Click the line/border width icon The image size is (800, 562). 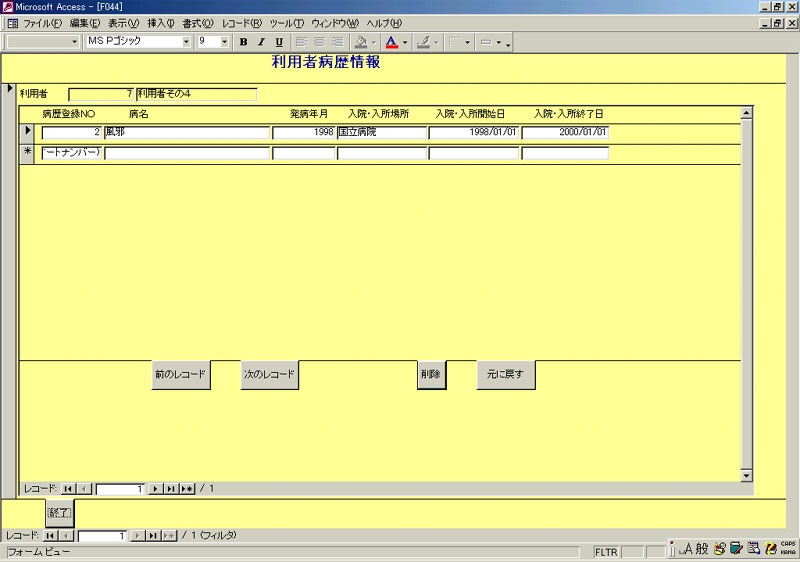454,42
